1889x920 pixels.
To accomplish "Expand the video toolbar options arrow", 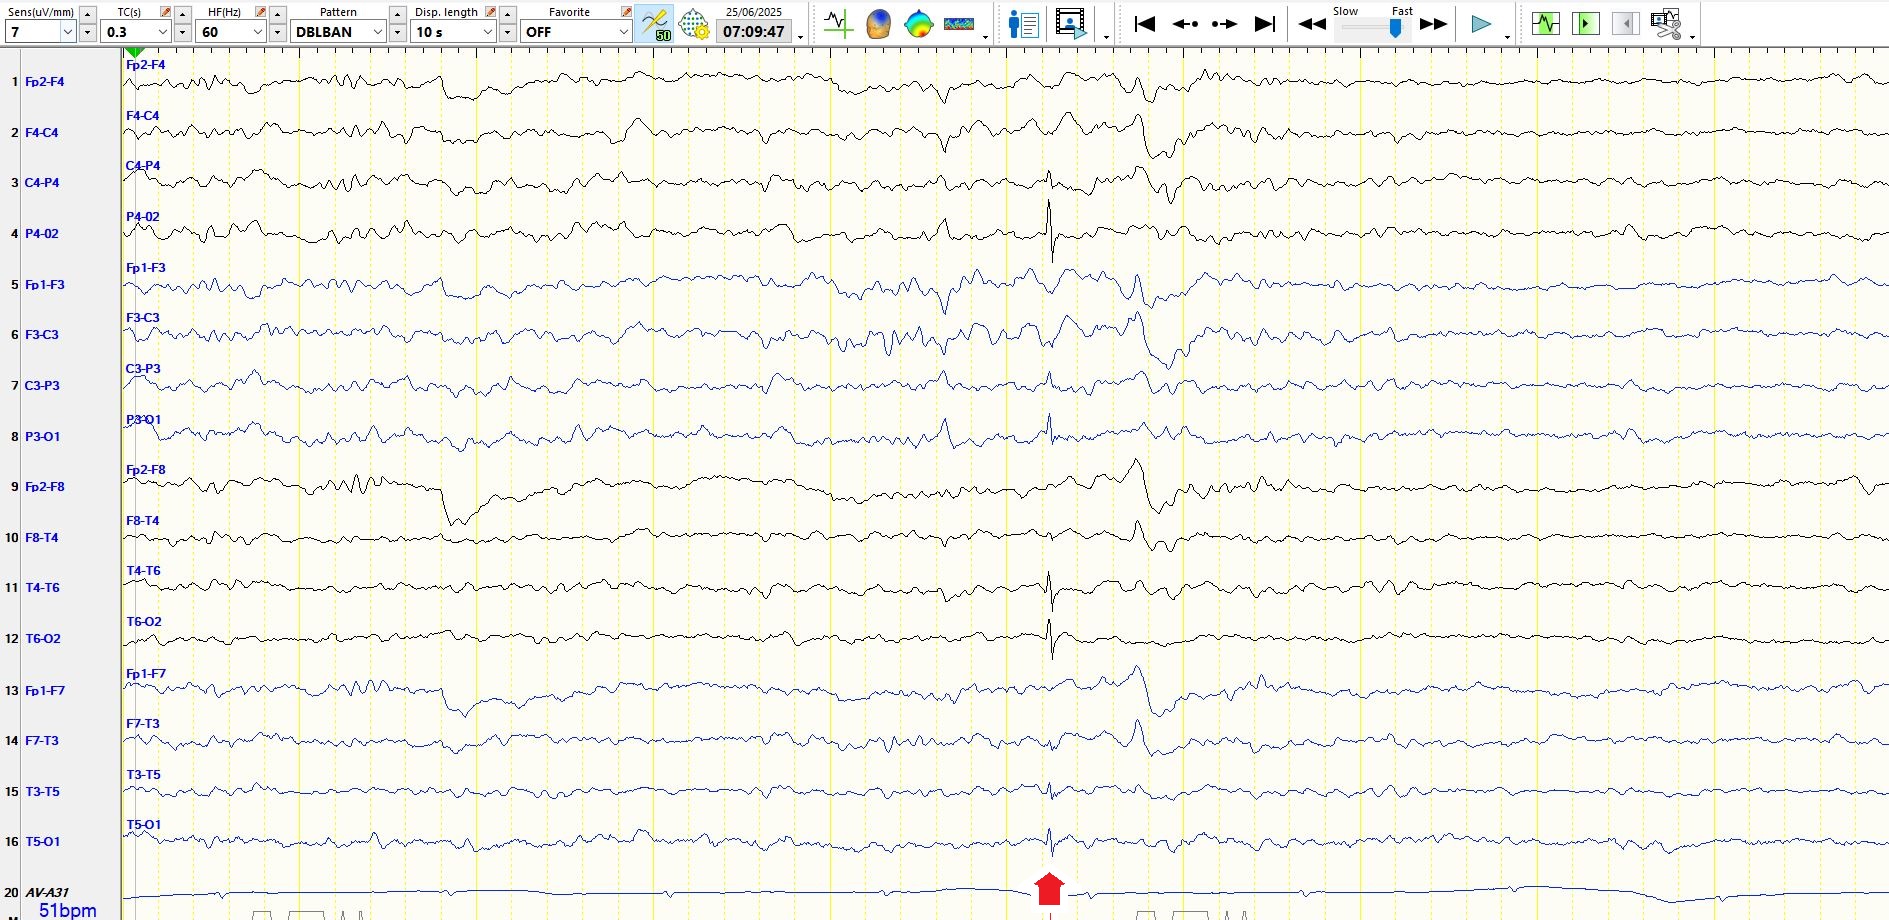I will (1106, 36).
